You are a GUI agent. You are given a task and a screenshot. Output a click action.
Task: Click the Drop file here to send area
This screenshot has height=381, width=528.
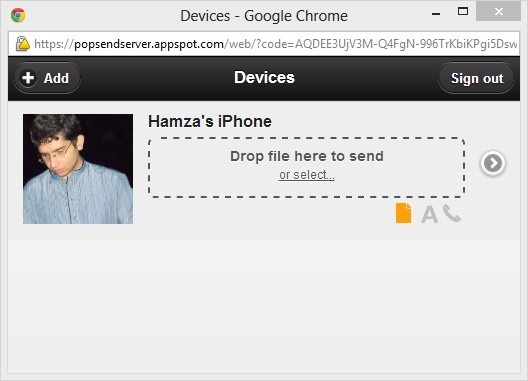306,167
